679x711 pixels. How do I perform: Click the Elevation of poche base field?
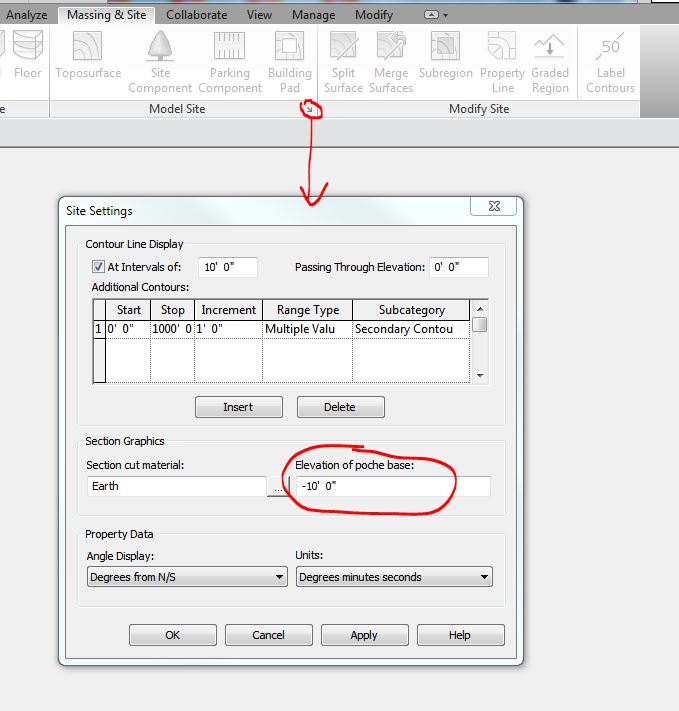pos(393,486)
